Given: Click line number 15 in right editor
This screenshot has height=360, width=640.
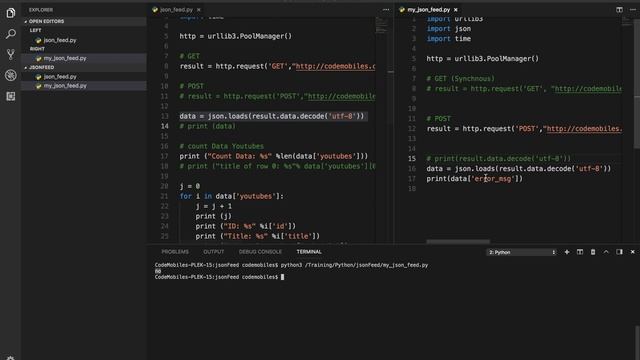Looking at the screenshot, I should click(x=411, y=158).
